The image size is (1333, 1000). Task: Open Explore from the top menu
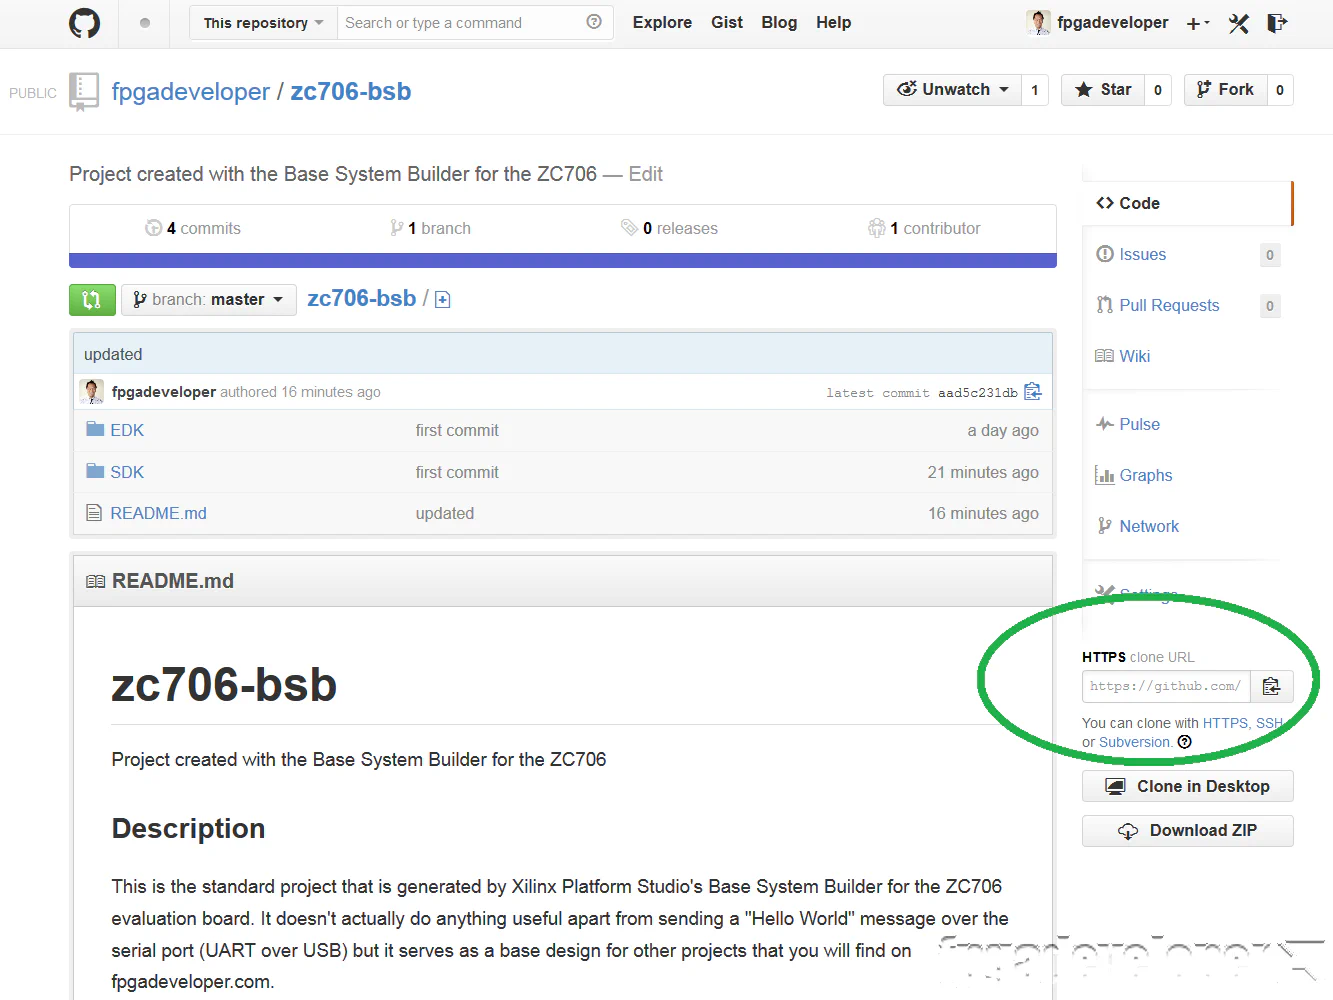coord(662,22)
